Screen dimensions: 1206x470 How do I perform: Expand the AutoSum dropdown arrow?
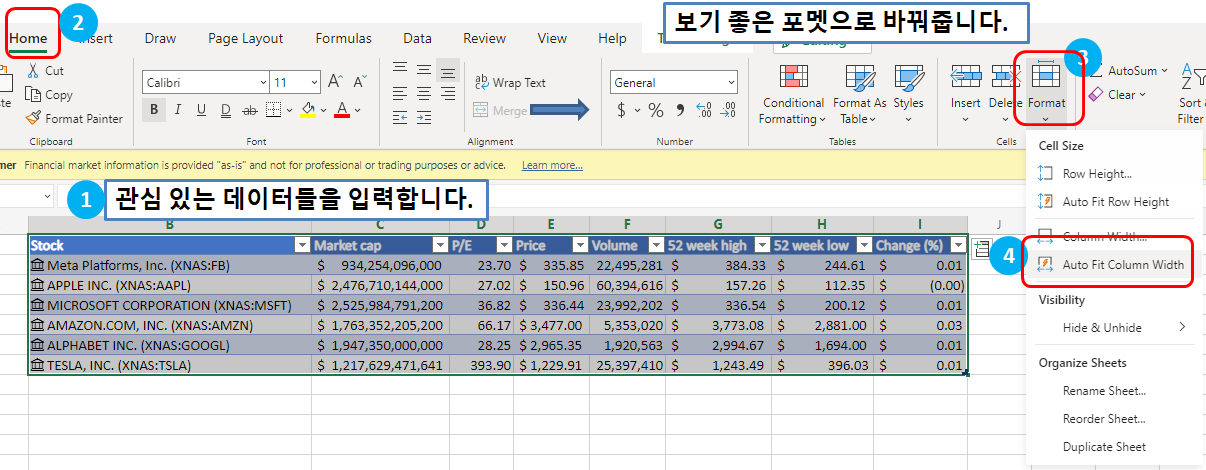point(1163,71)
